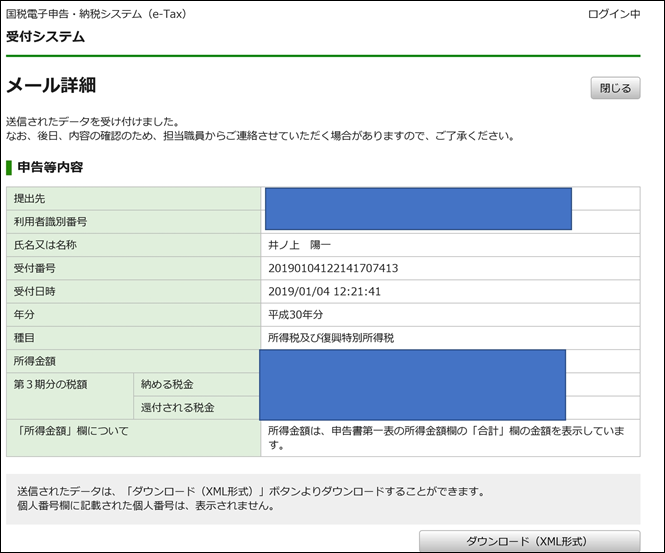The height and width of the screenshot is (553, 665).
Task: Click the 国税電子申告・納税システム（e-Tax） header text
Action: pyautogui.click(x=96, y=14)
